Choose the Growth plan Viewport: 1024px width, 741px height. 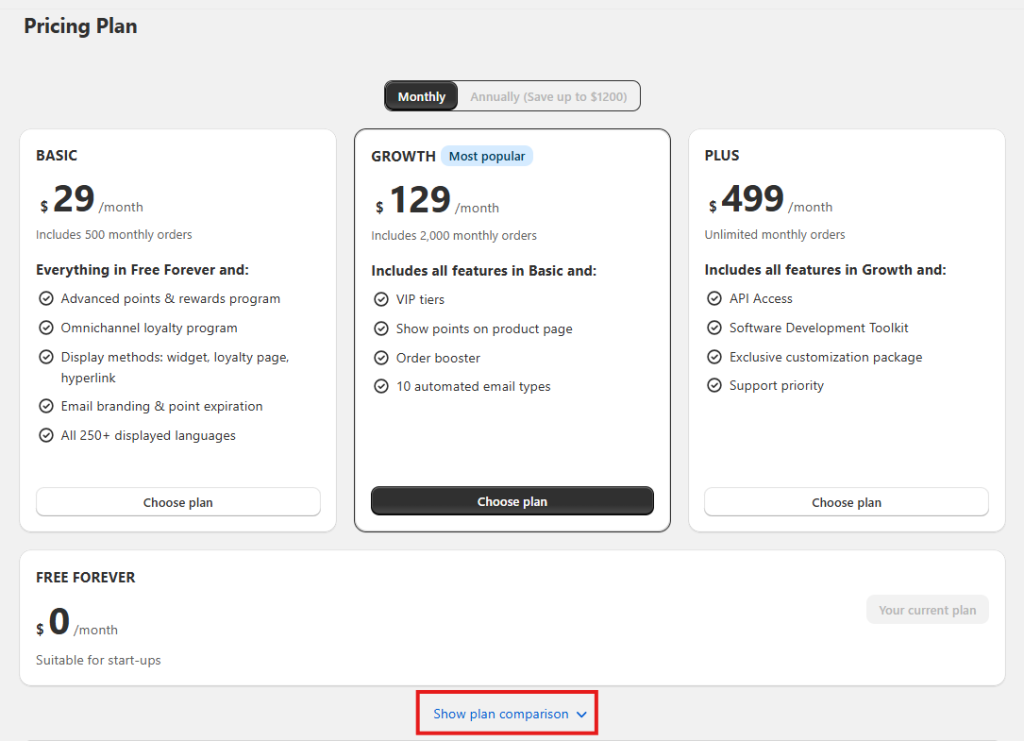(x=512, y=501)
